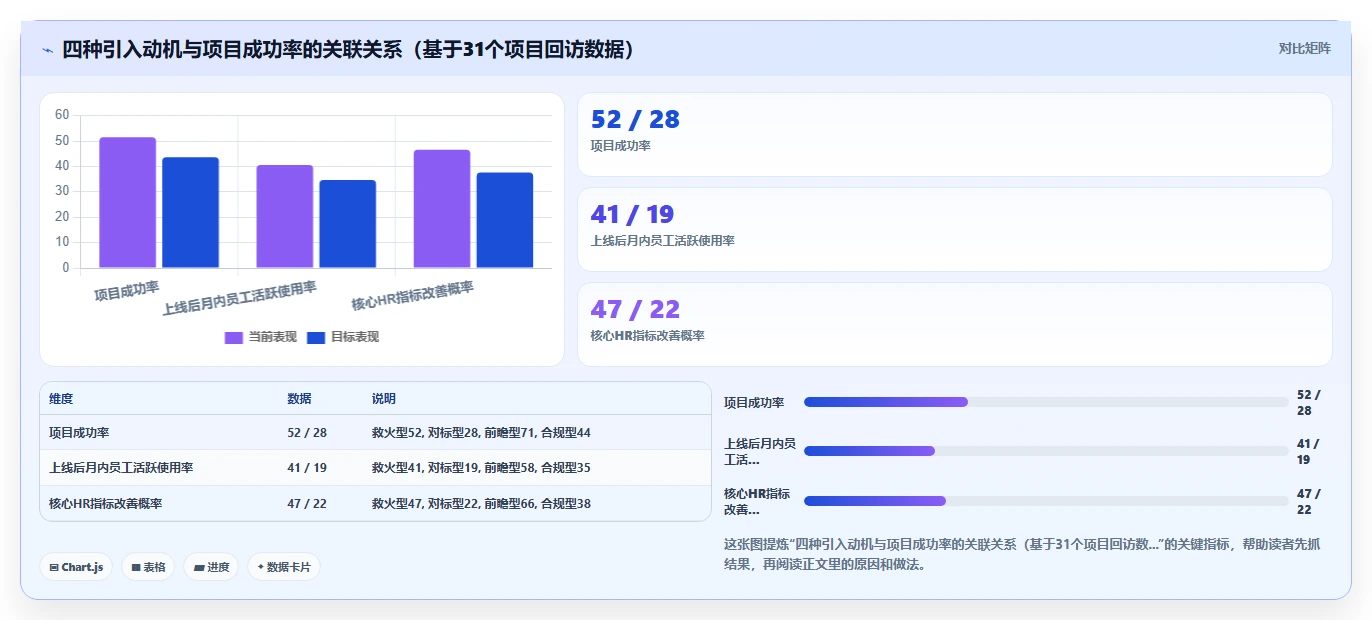
Task: Click the 上线后月内员工工活… progress bar
Action: click(x=1046, y=451)
